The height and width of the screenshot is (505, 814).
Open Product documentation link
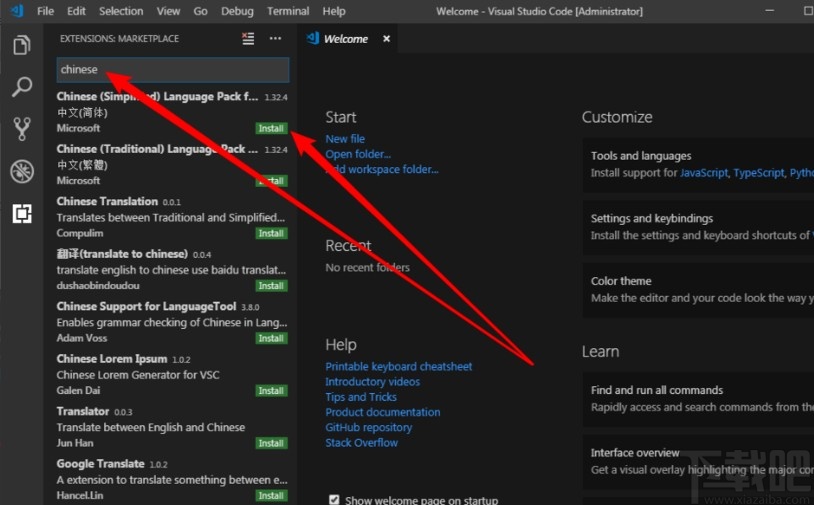(383, 412)
